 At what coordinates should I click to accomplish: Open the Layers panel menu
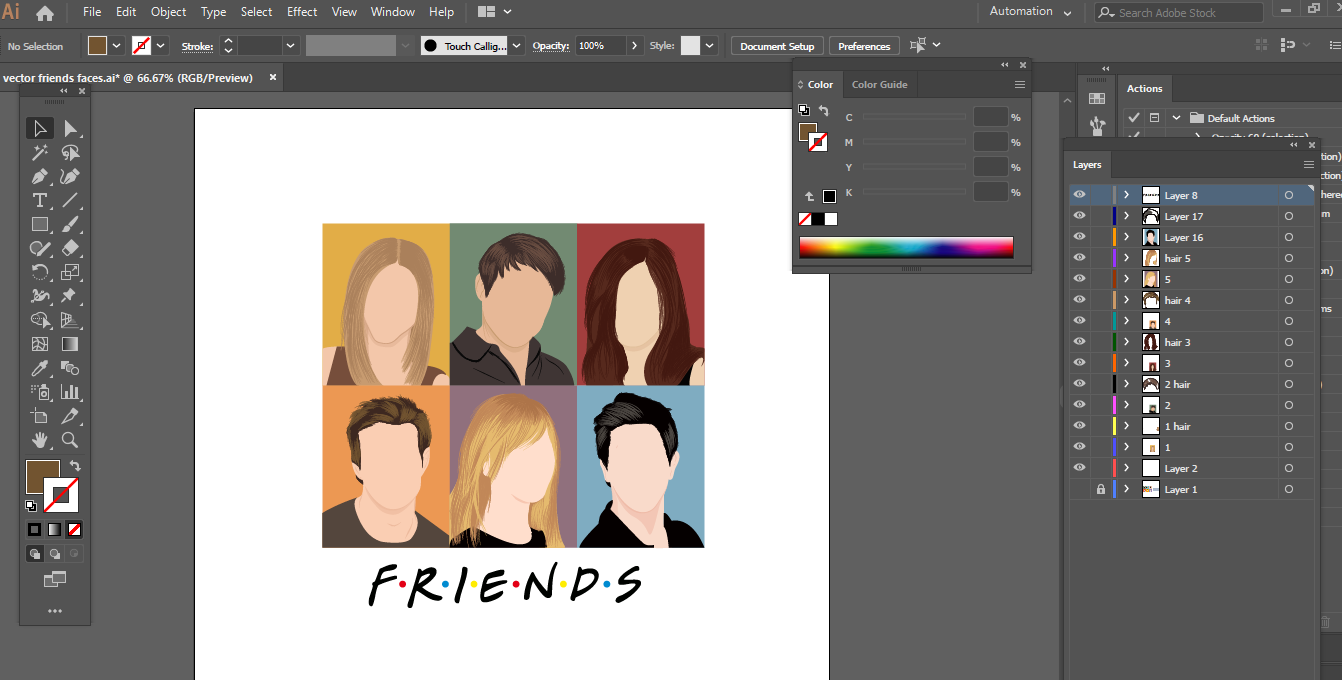click(x=1309, y=165)
